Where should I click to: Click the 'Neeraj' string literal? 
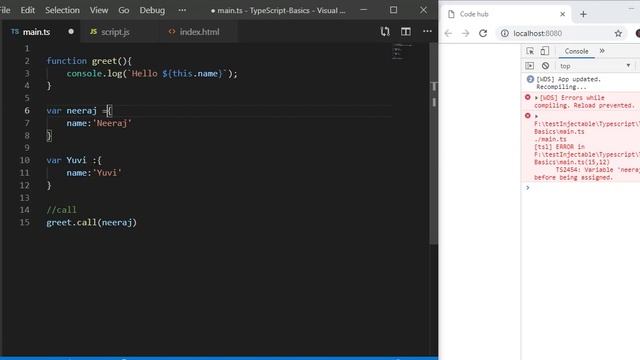[x=112, y=123]
